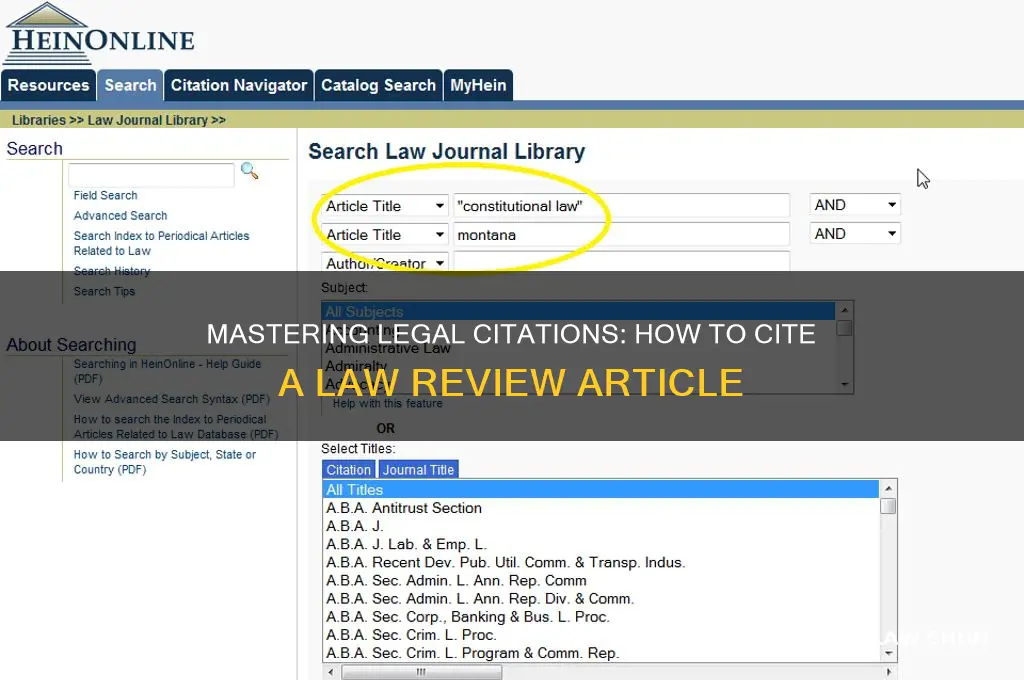This screenshot has width=1024, height=680.
Task: Select All Subjects in subject list
Action: coord(579,312)
